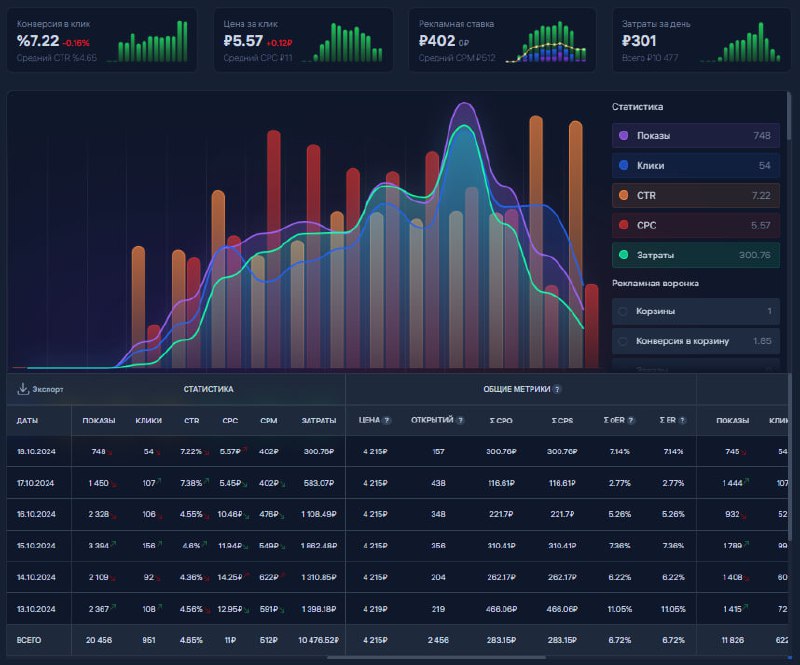Toggle the CPC series in the chart
Image resolution: width=800 pixels, height=665 pixels.
696,225
